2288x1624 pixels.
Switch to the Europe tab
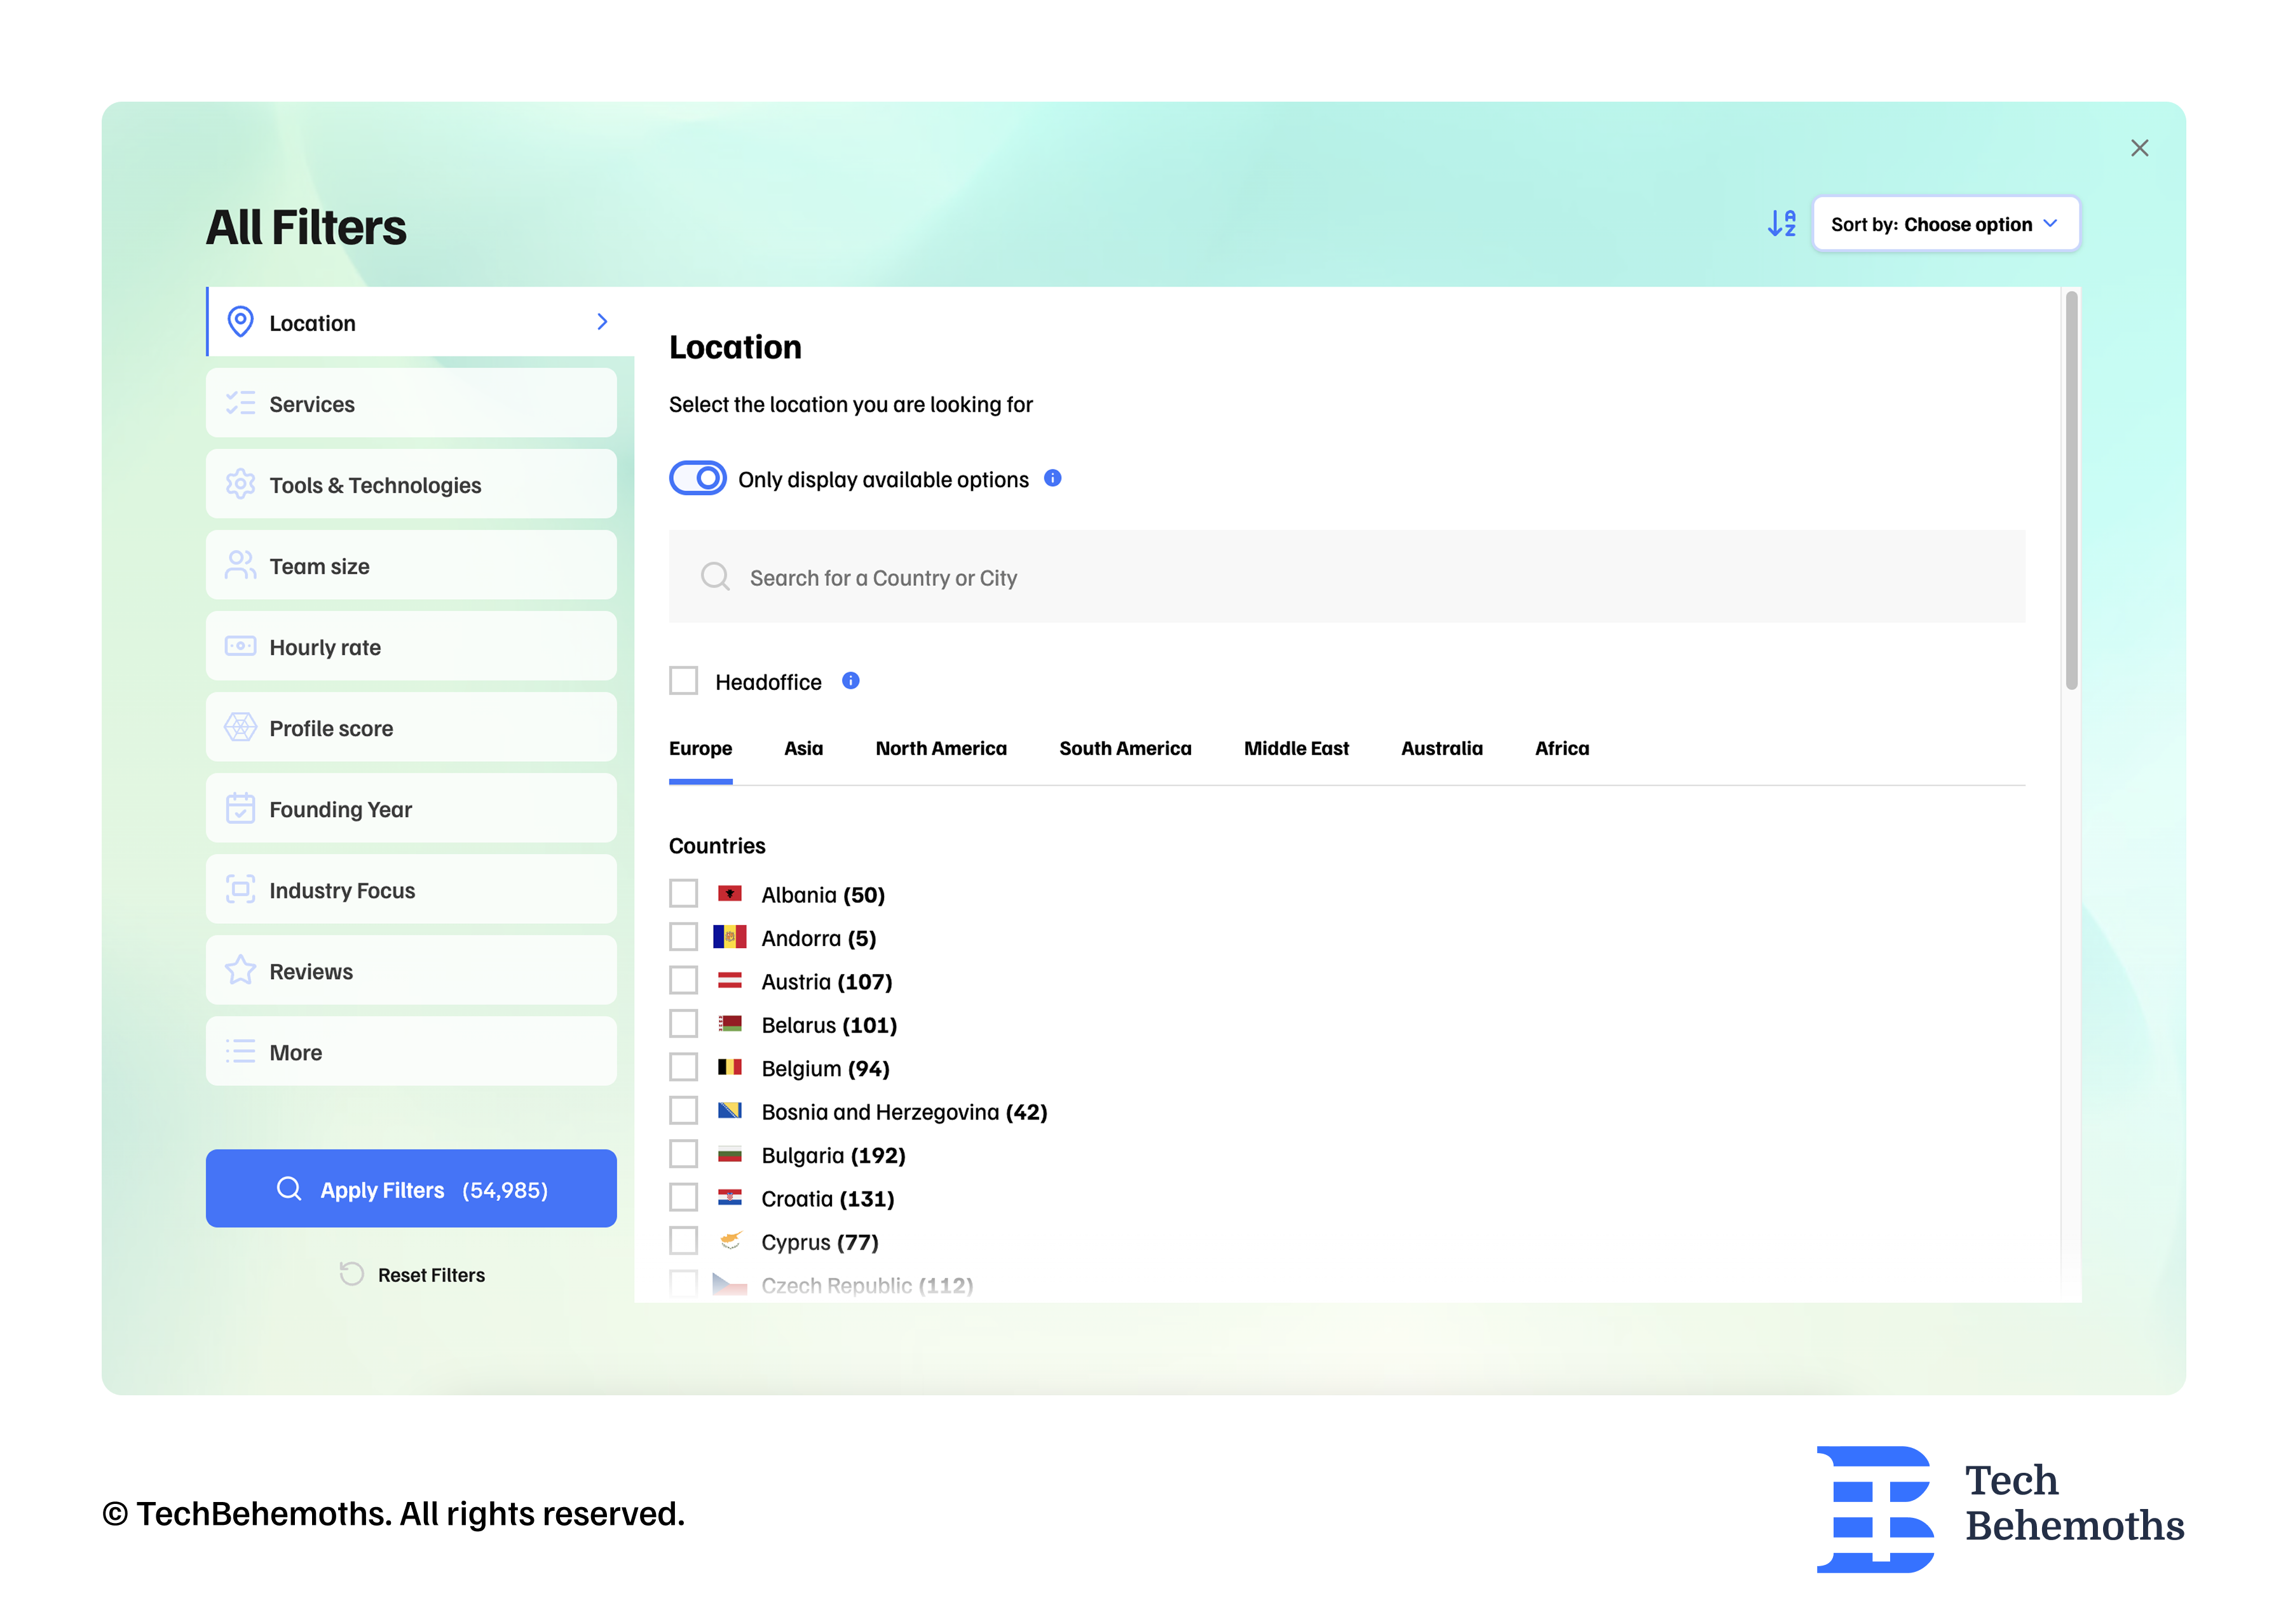coord(700,748)
